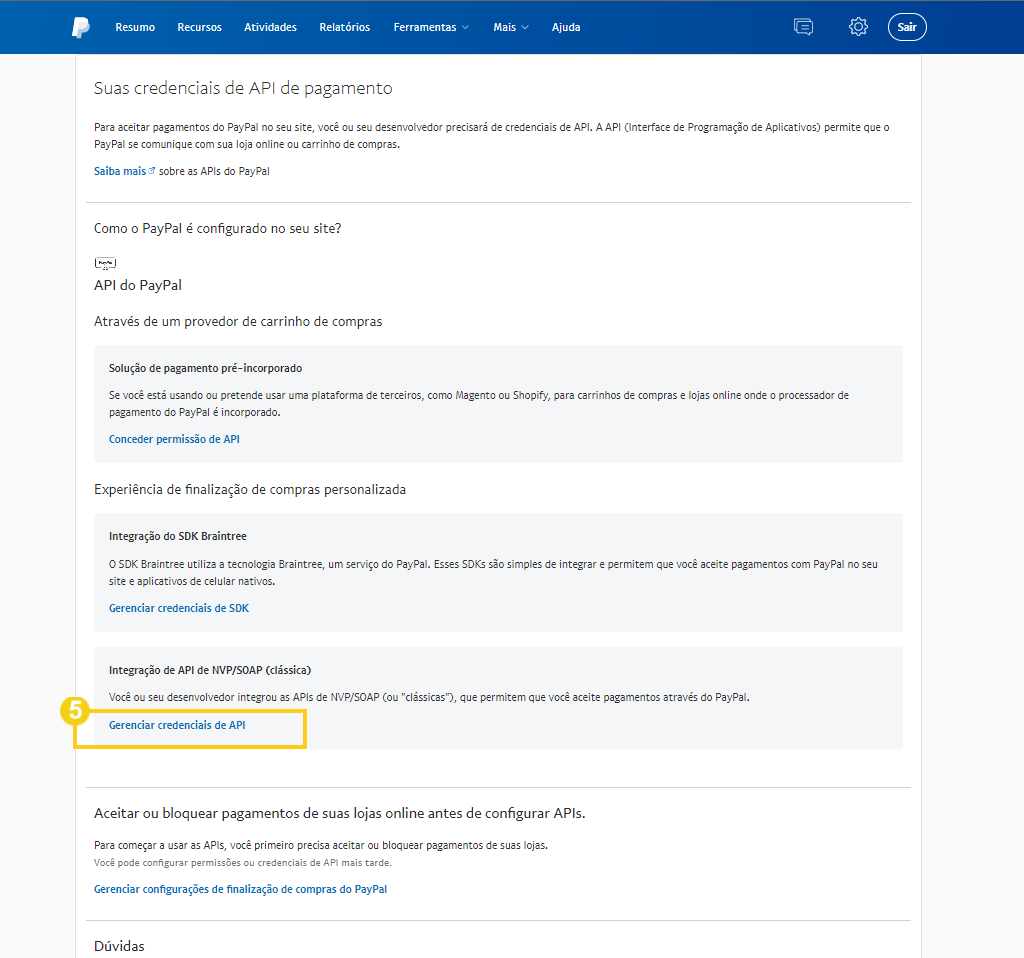The image size is (1024, 958).
Task: Click 'Integração de API de NVP/SOAP (clássica)' title
Action: pyautogui.click(x=210, y=670)
